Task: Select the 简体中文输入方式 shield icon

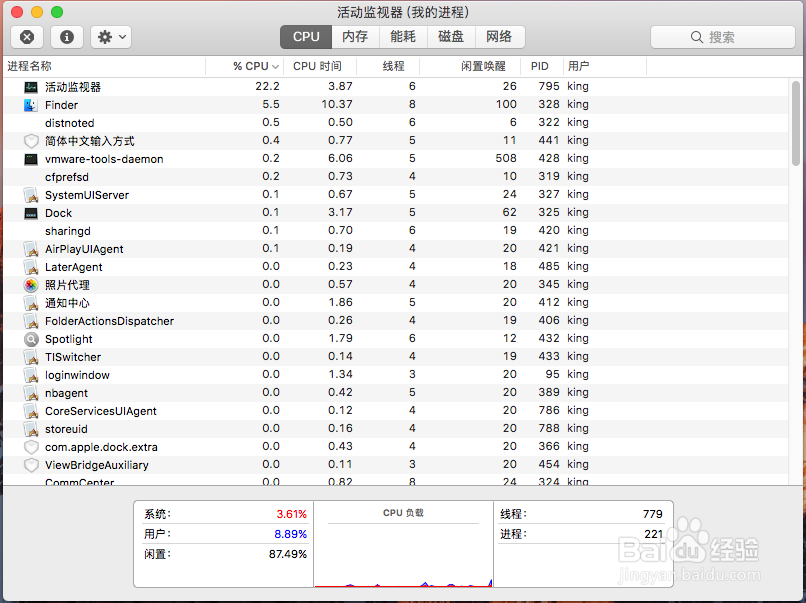Action: 31,141
